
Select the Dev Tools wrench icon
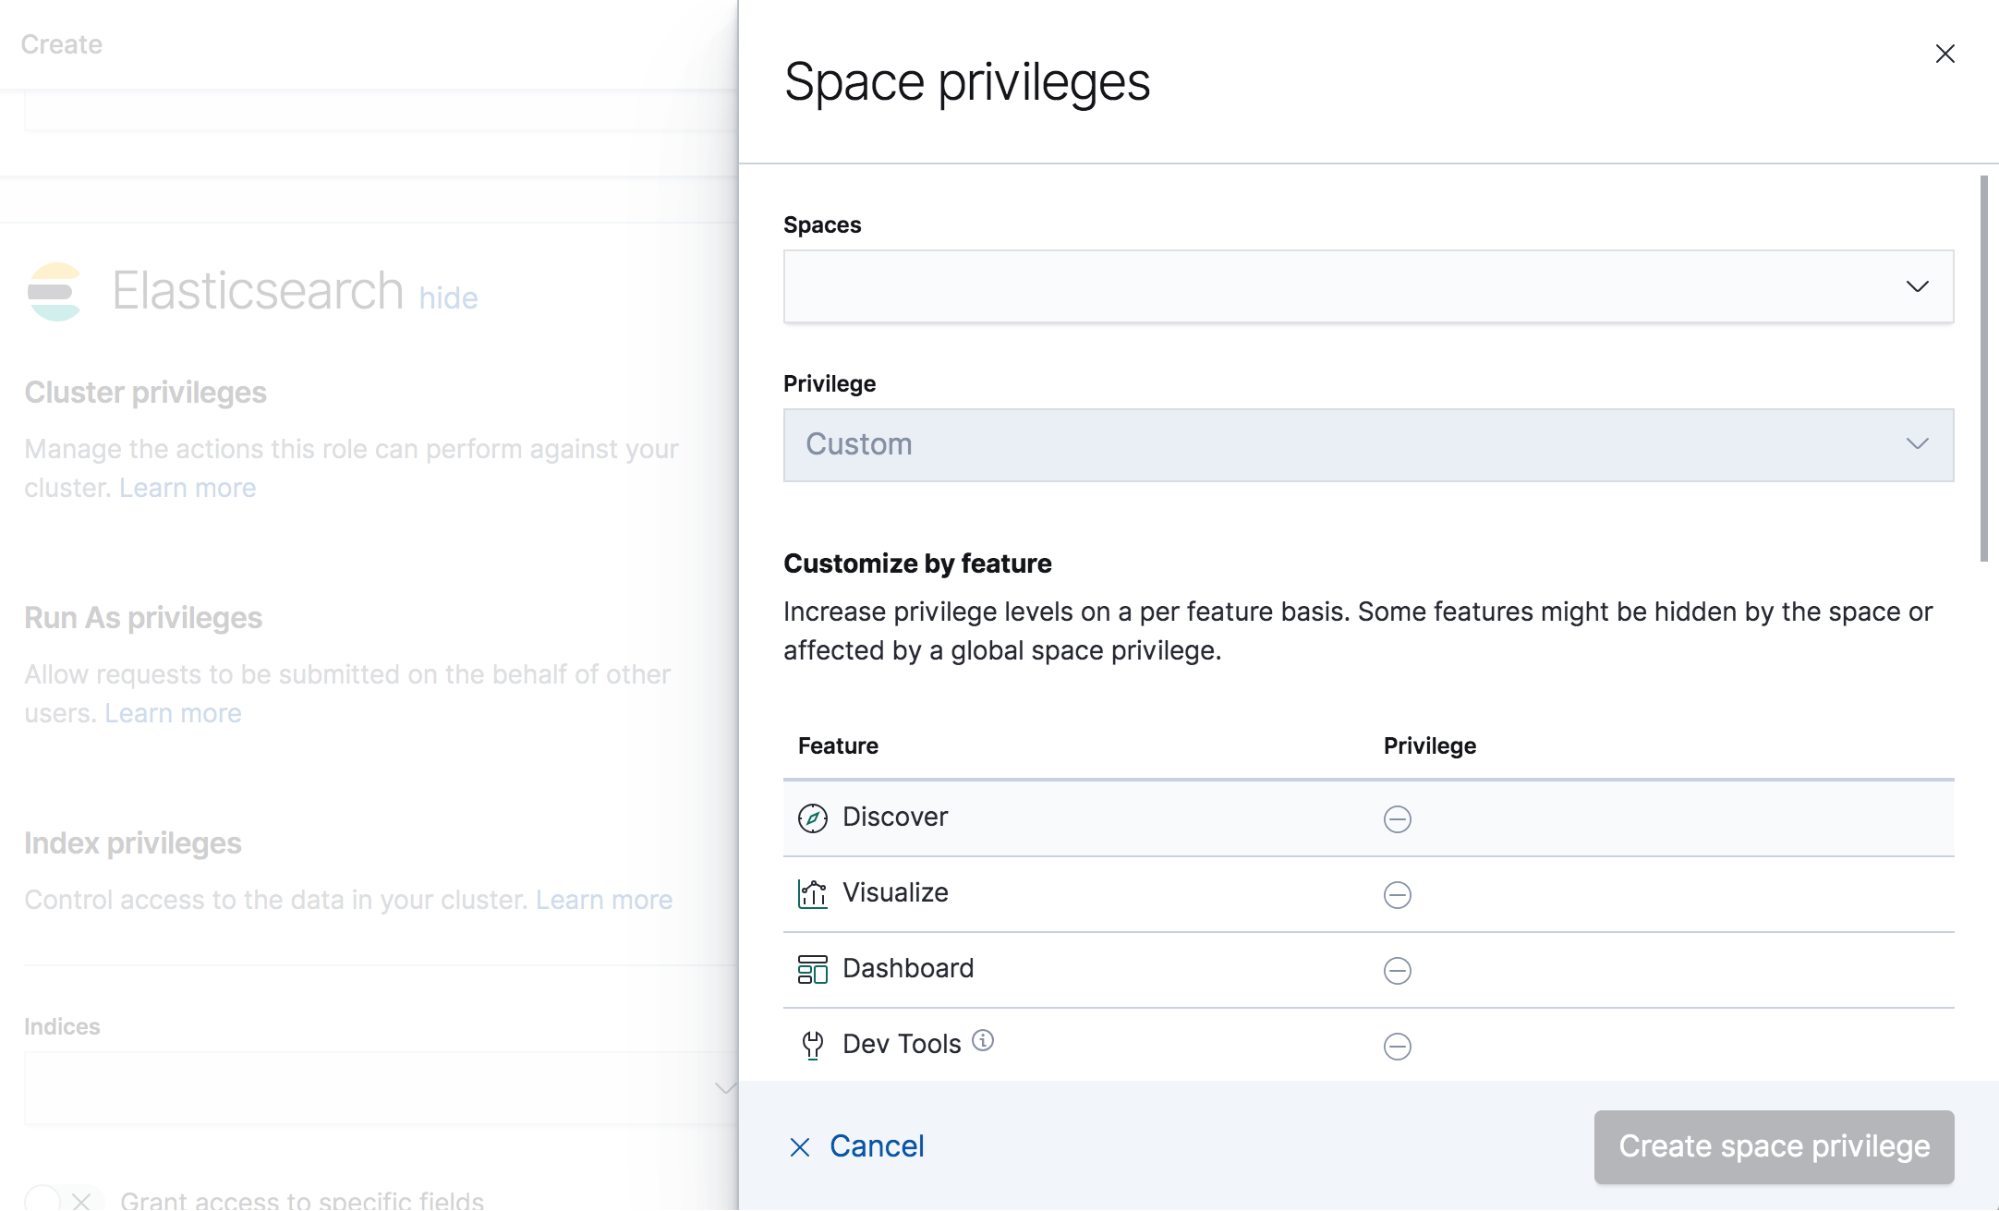click(x=812, y=1043)
